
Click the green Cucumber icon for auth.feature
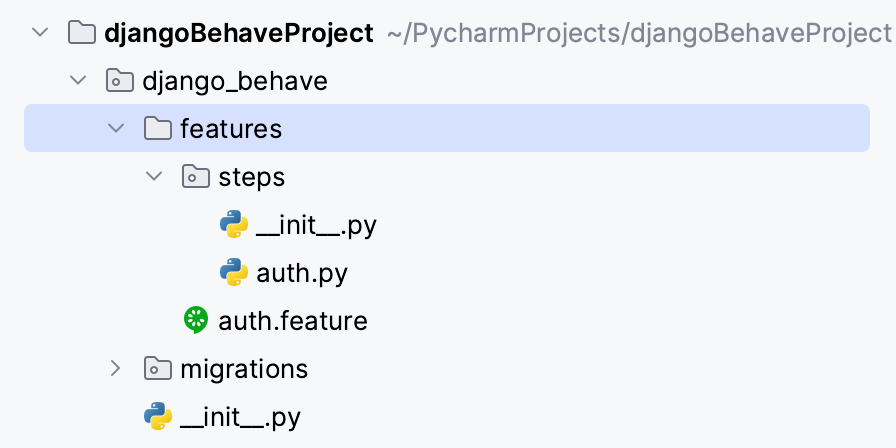(196, 320)
